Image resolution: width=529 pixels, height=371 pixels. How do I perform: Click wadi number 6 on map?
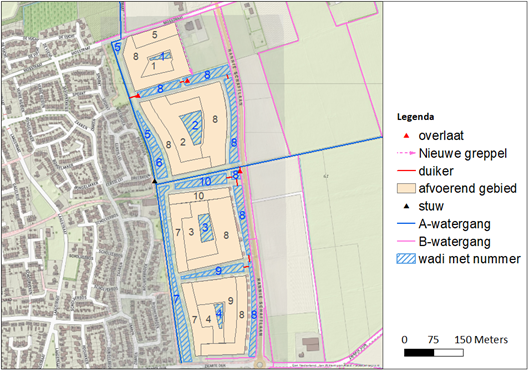pos(159,163)
